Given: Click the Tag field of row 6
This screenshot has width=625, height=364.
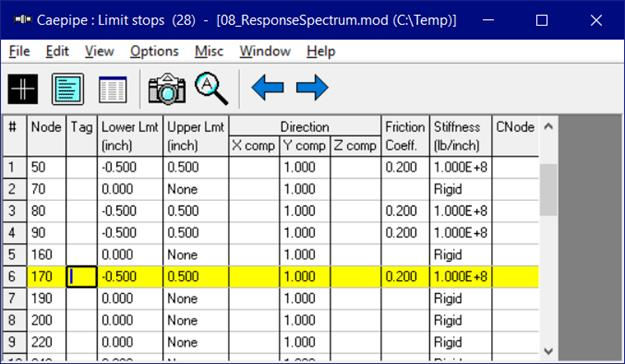Looking at the screenshot, I should [x=82, y=276].
